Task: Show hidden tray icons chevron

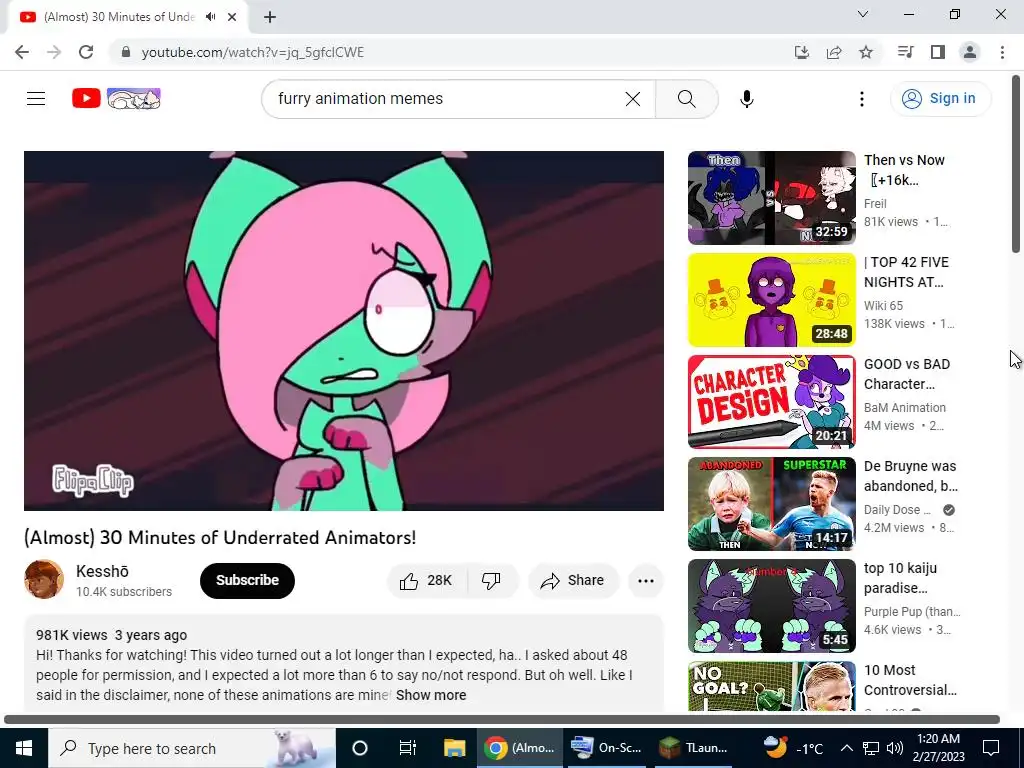Action: [x=846, y=748]
